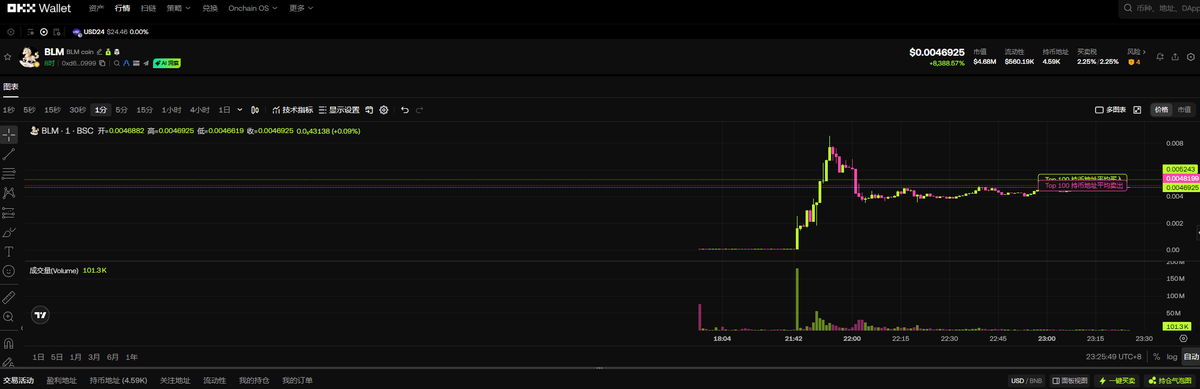Select the 15分 time interval
The height and width of the screenshot is (389, 1200).
(145, 110)
